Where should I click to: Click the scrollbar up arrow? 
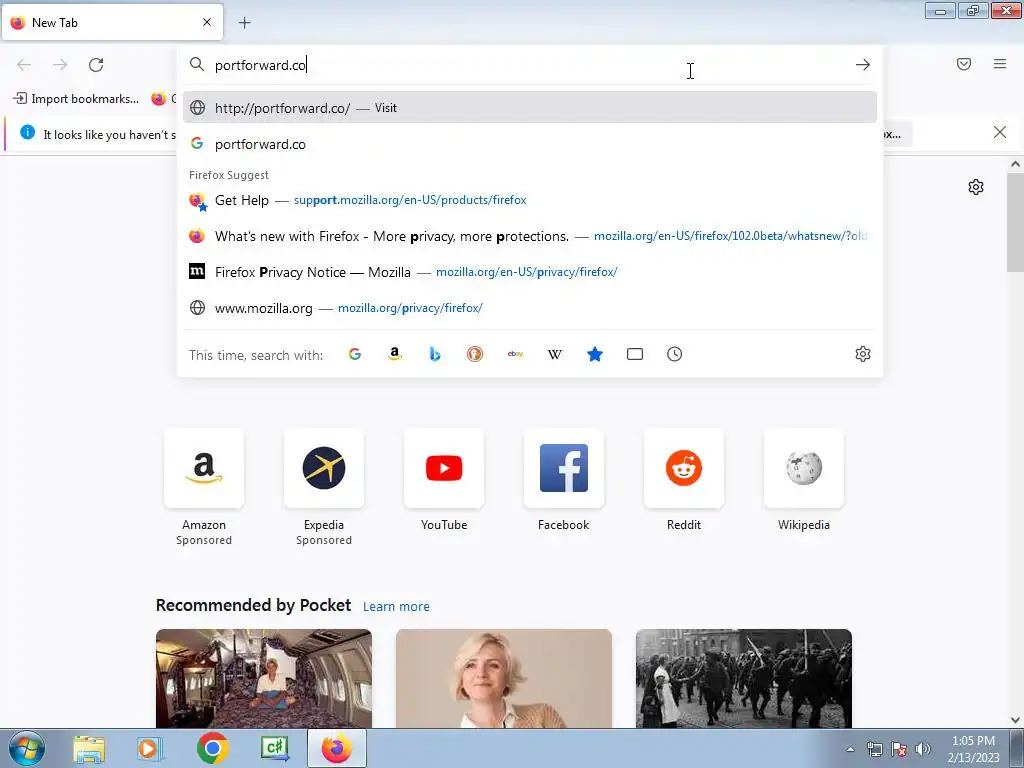coord(1015,165)
